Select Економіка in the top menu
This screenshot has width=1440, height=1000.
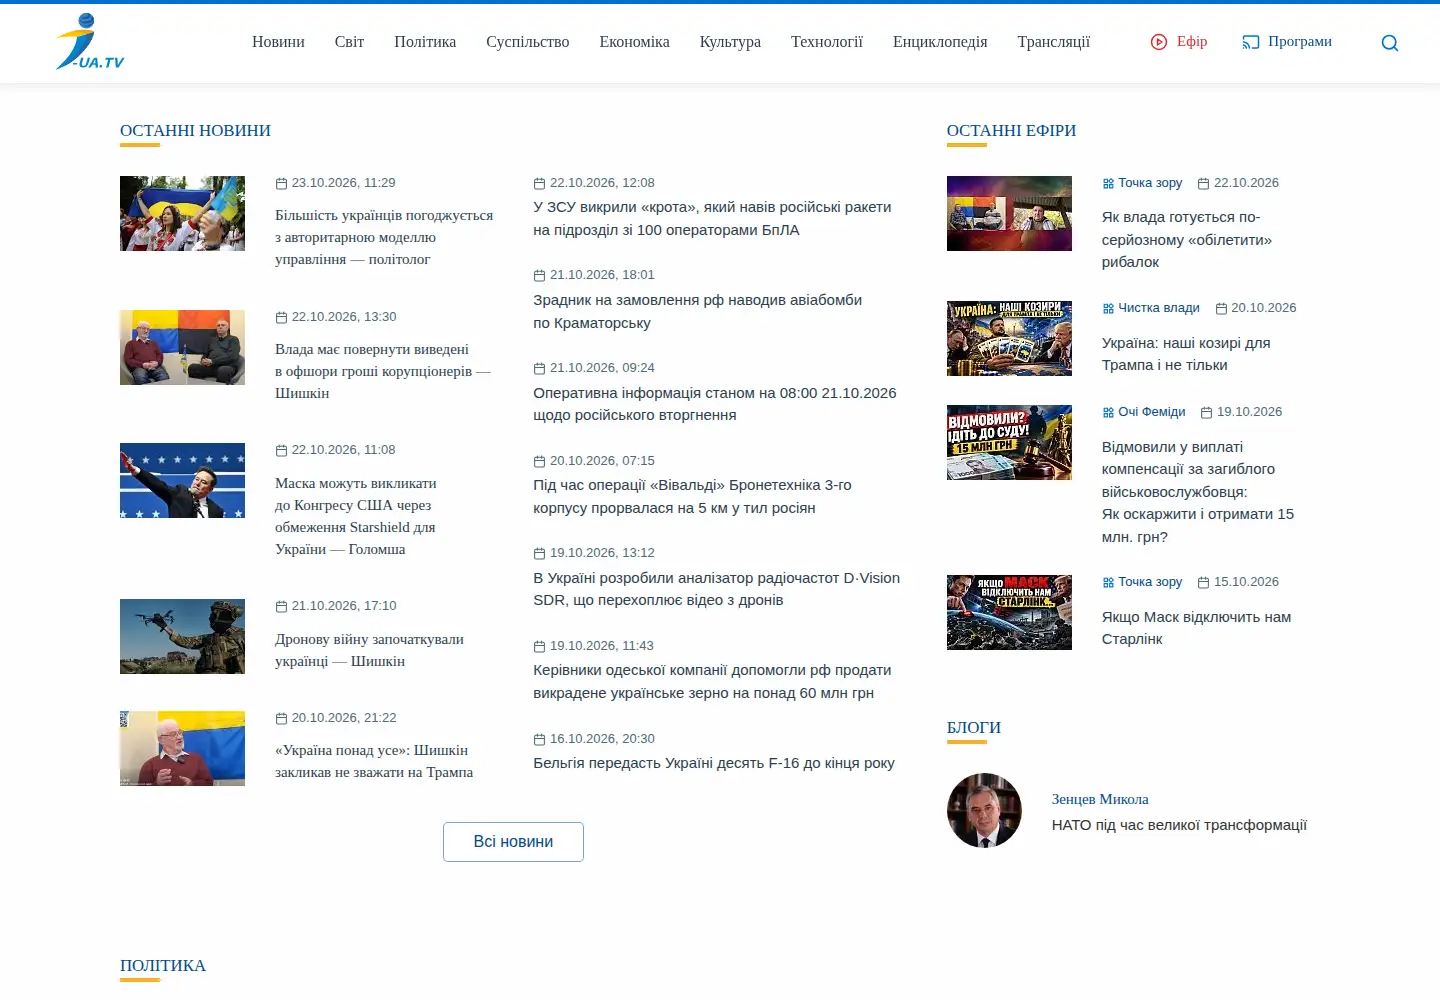point(634,42)
